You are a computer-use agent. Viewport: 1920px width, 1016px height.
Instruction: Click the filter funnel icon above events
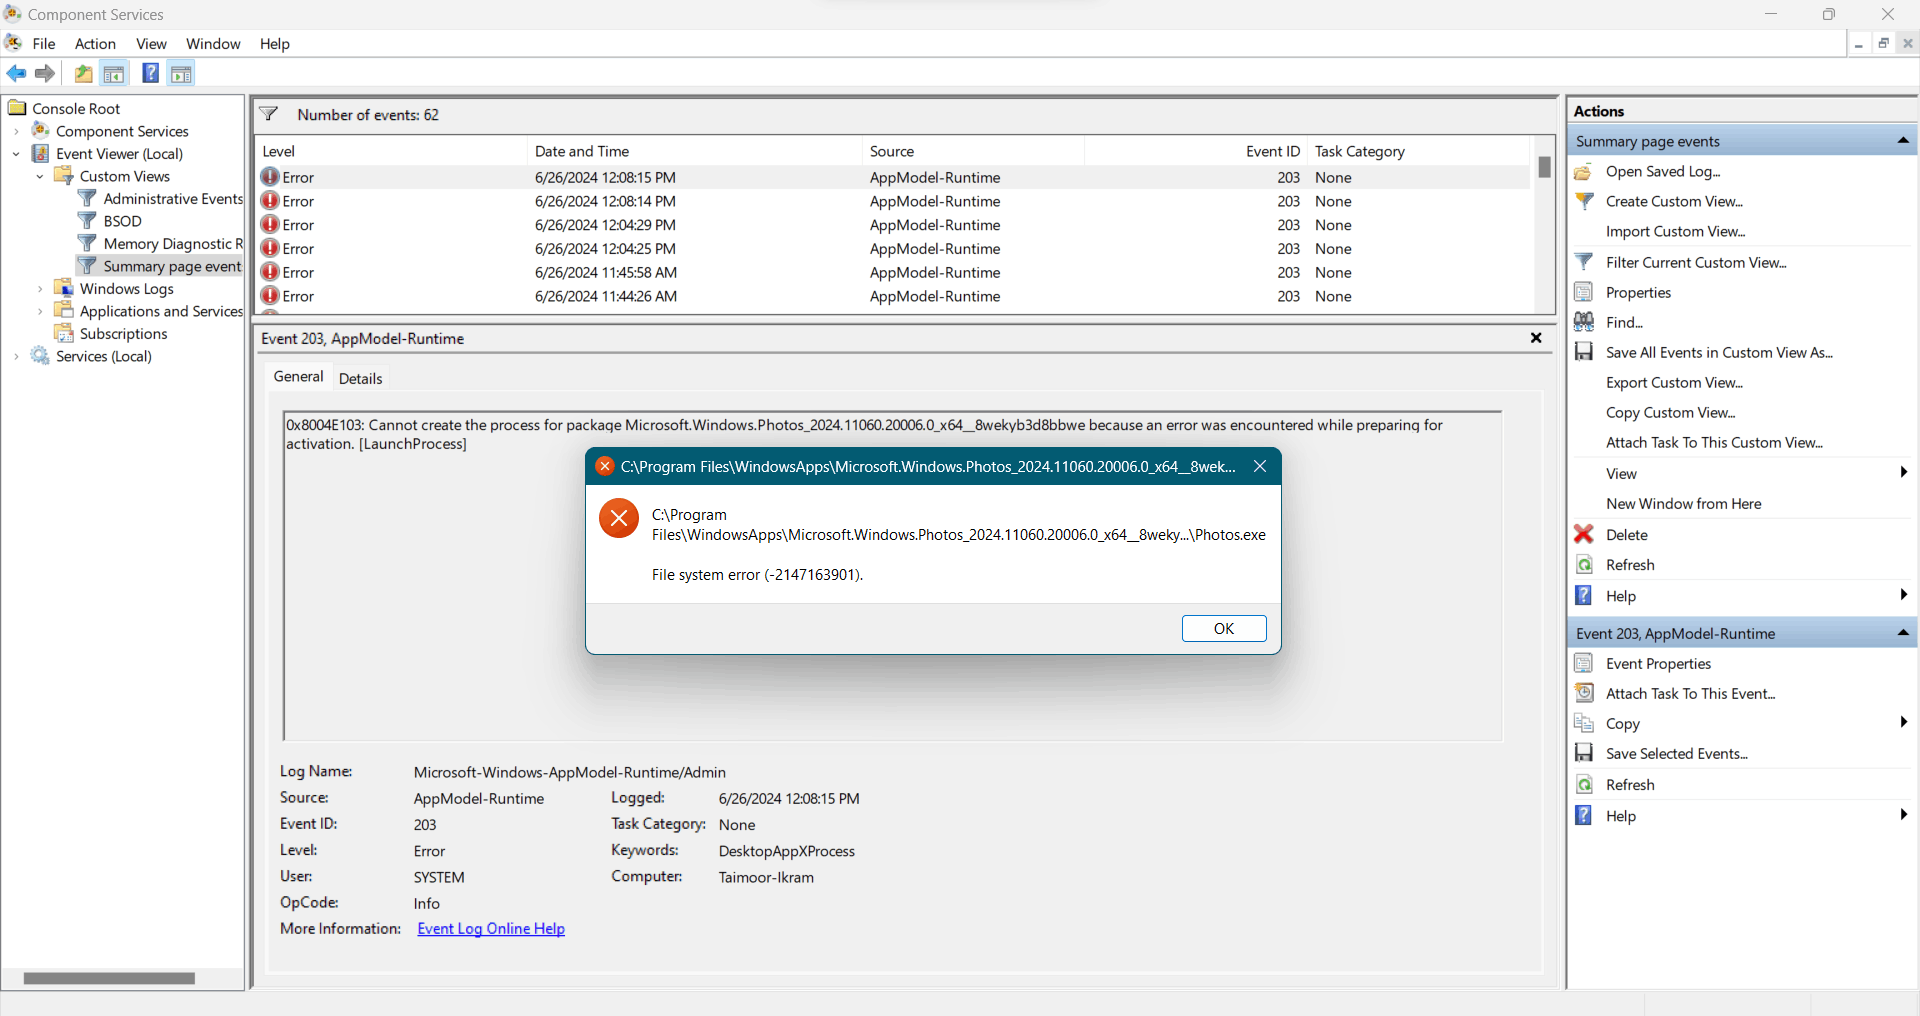coord(269,114)
